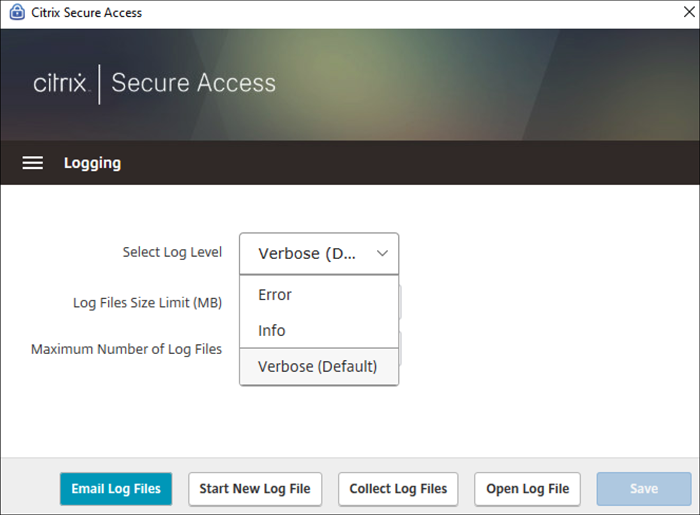Click the Save button
Image resolution: width=700 pixels, height=515 pixels.
pos(643,489)
